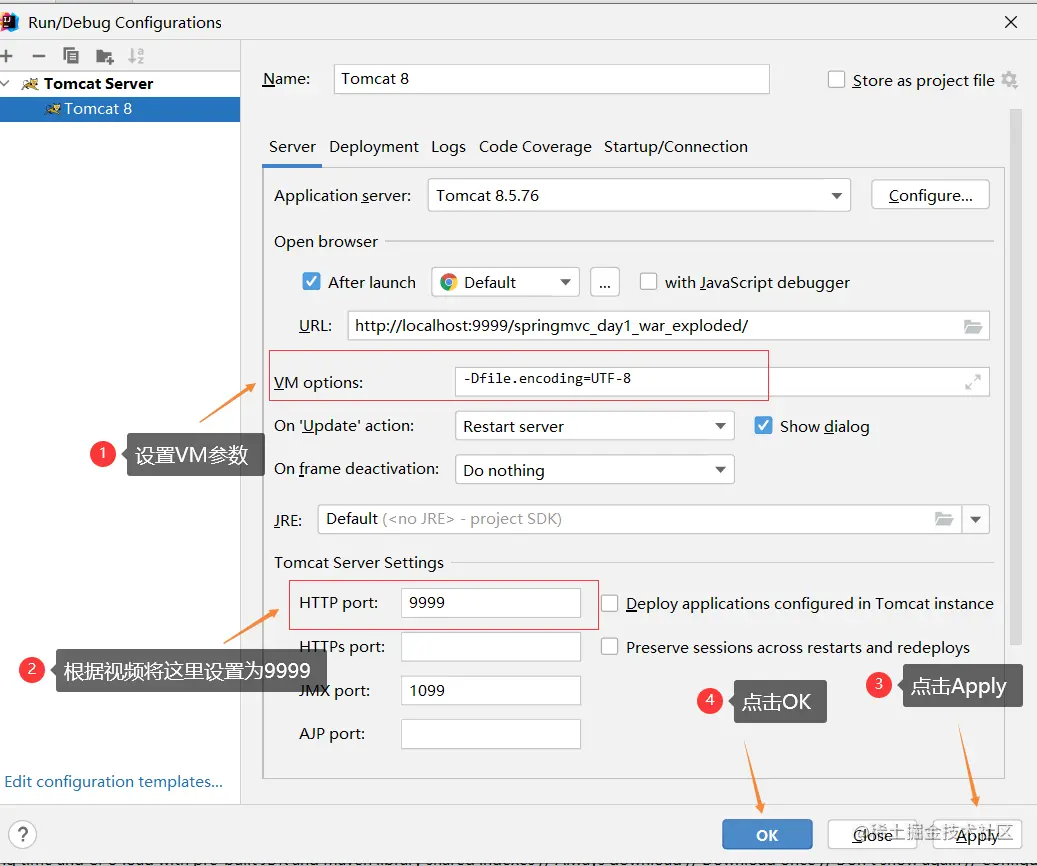Viewport: 1037px width, 866px height.
Task: Enable Preserve sessions across restarts and redeploys
Action: [x=610, y=646]
